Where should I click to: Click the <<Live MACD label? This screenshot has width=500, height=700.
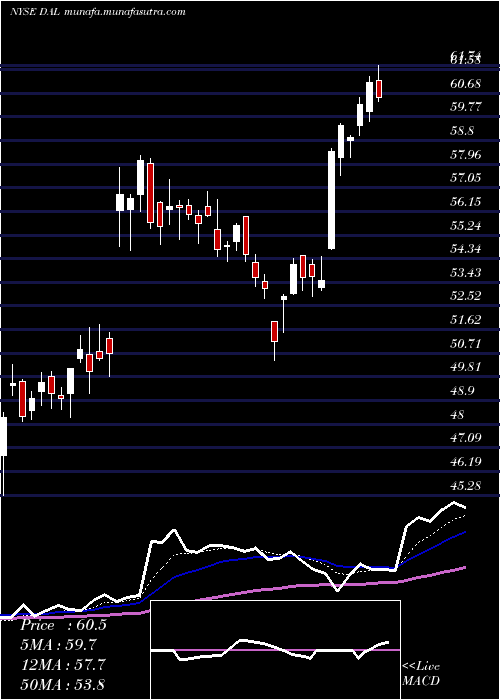pos(421,674)
